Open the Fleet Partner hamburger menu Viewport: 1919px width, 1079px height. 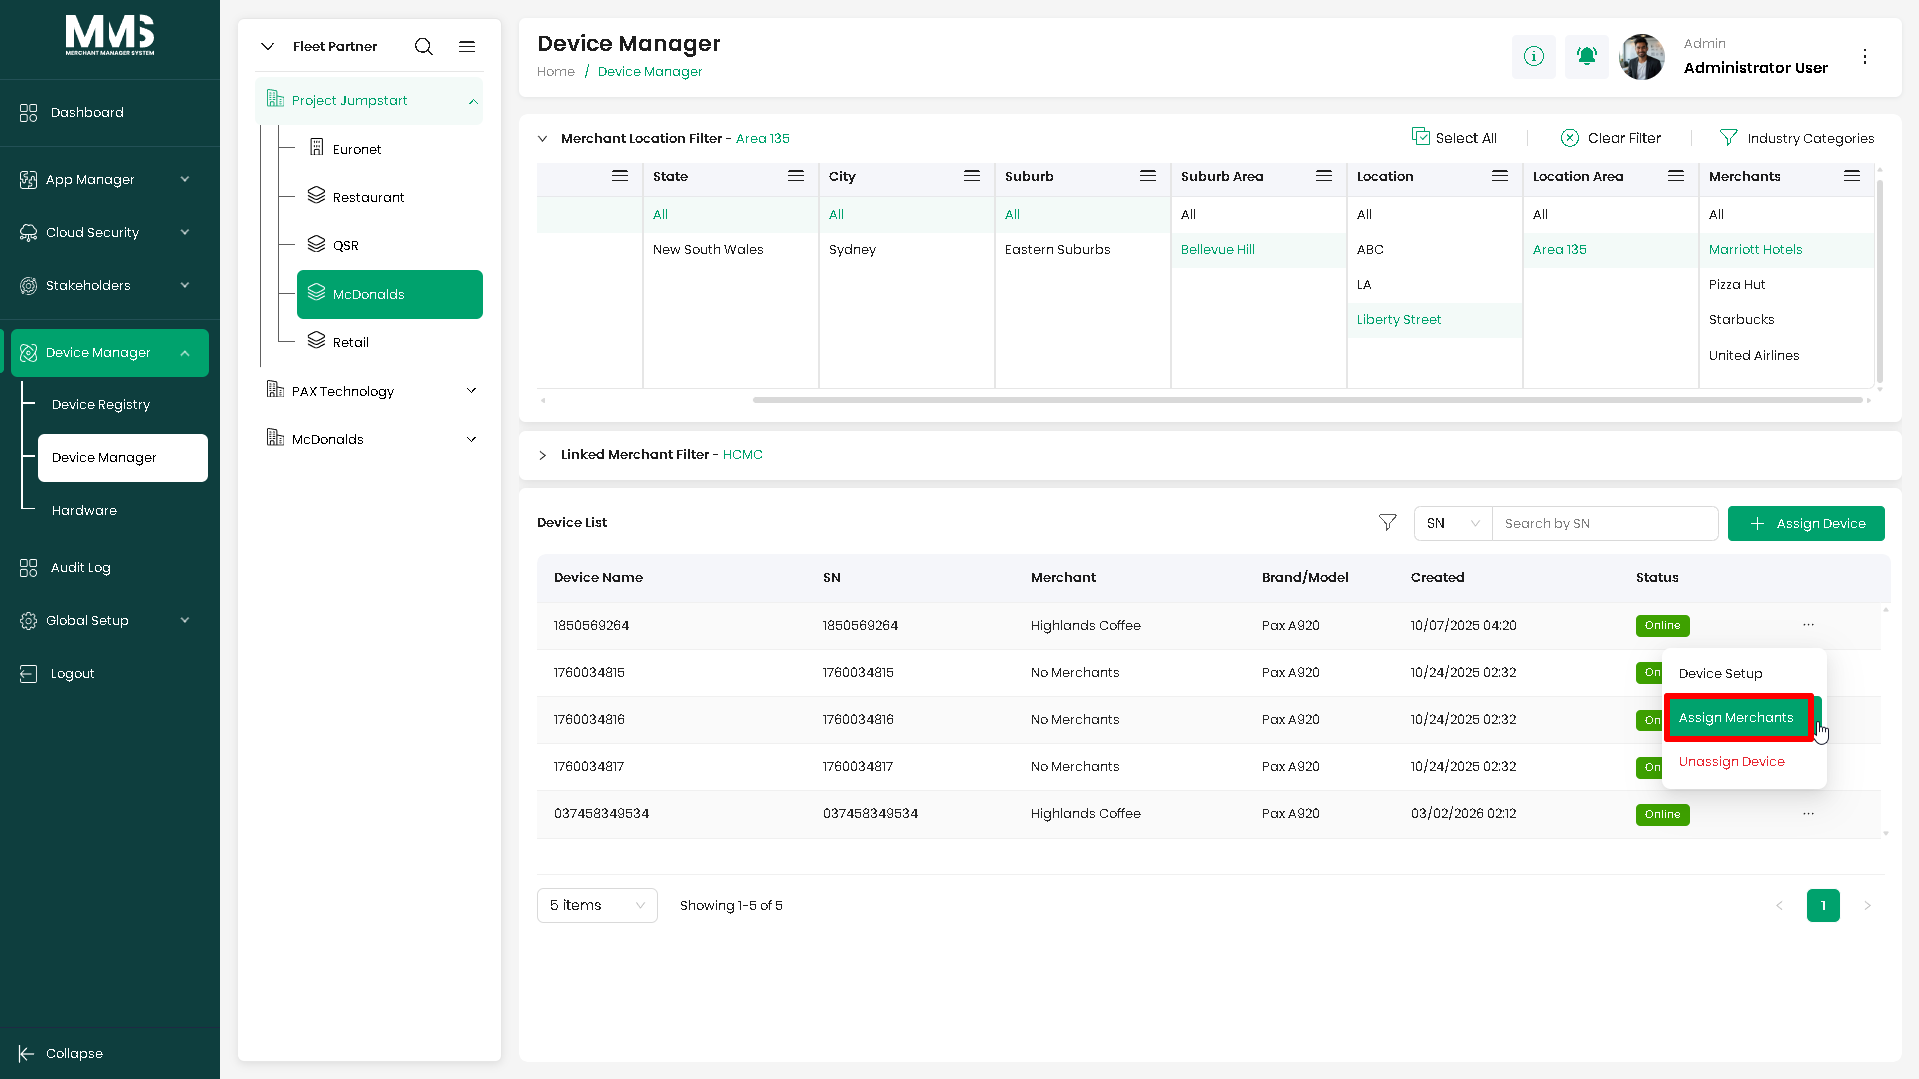tap(467, 46)
